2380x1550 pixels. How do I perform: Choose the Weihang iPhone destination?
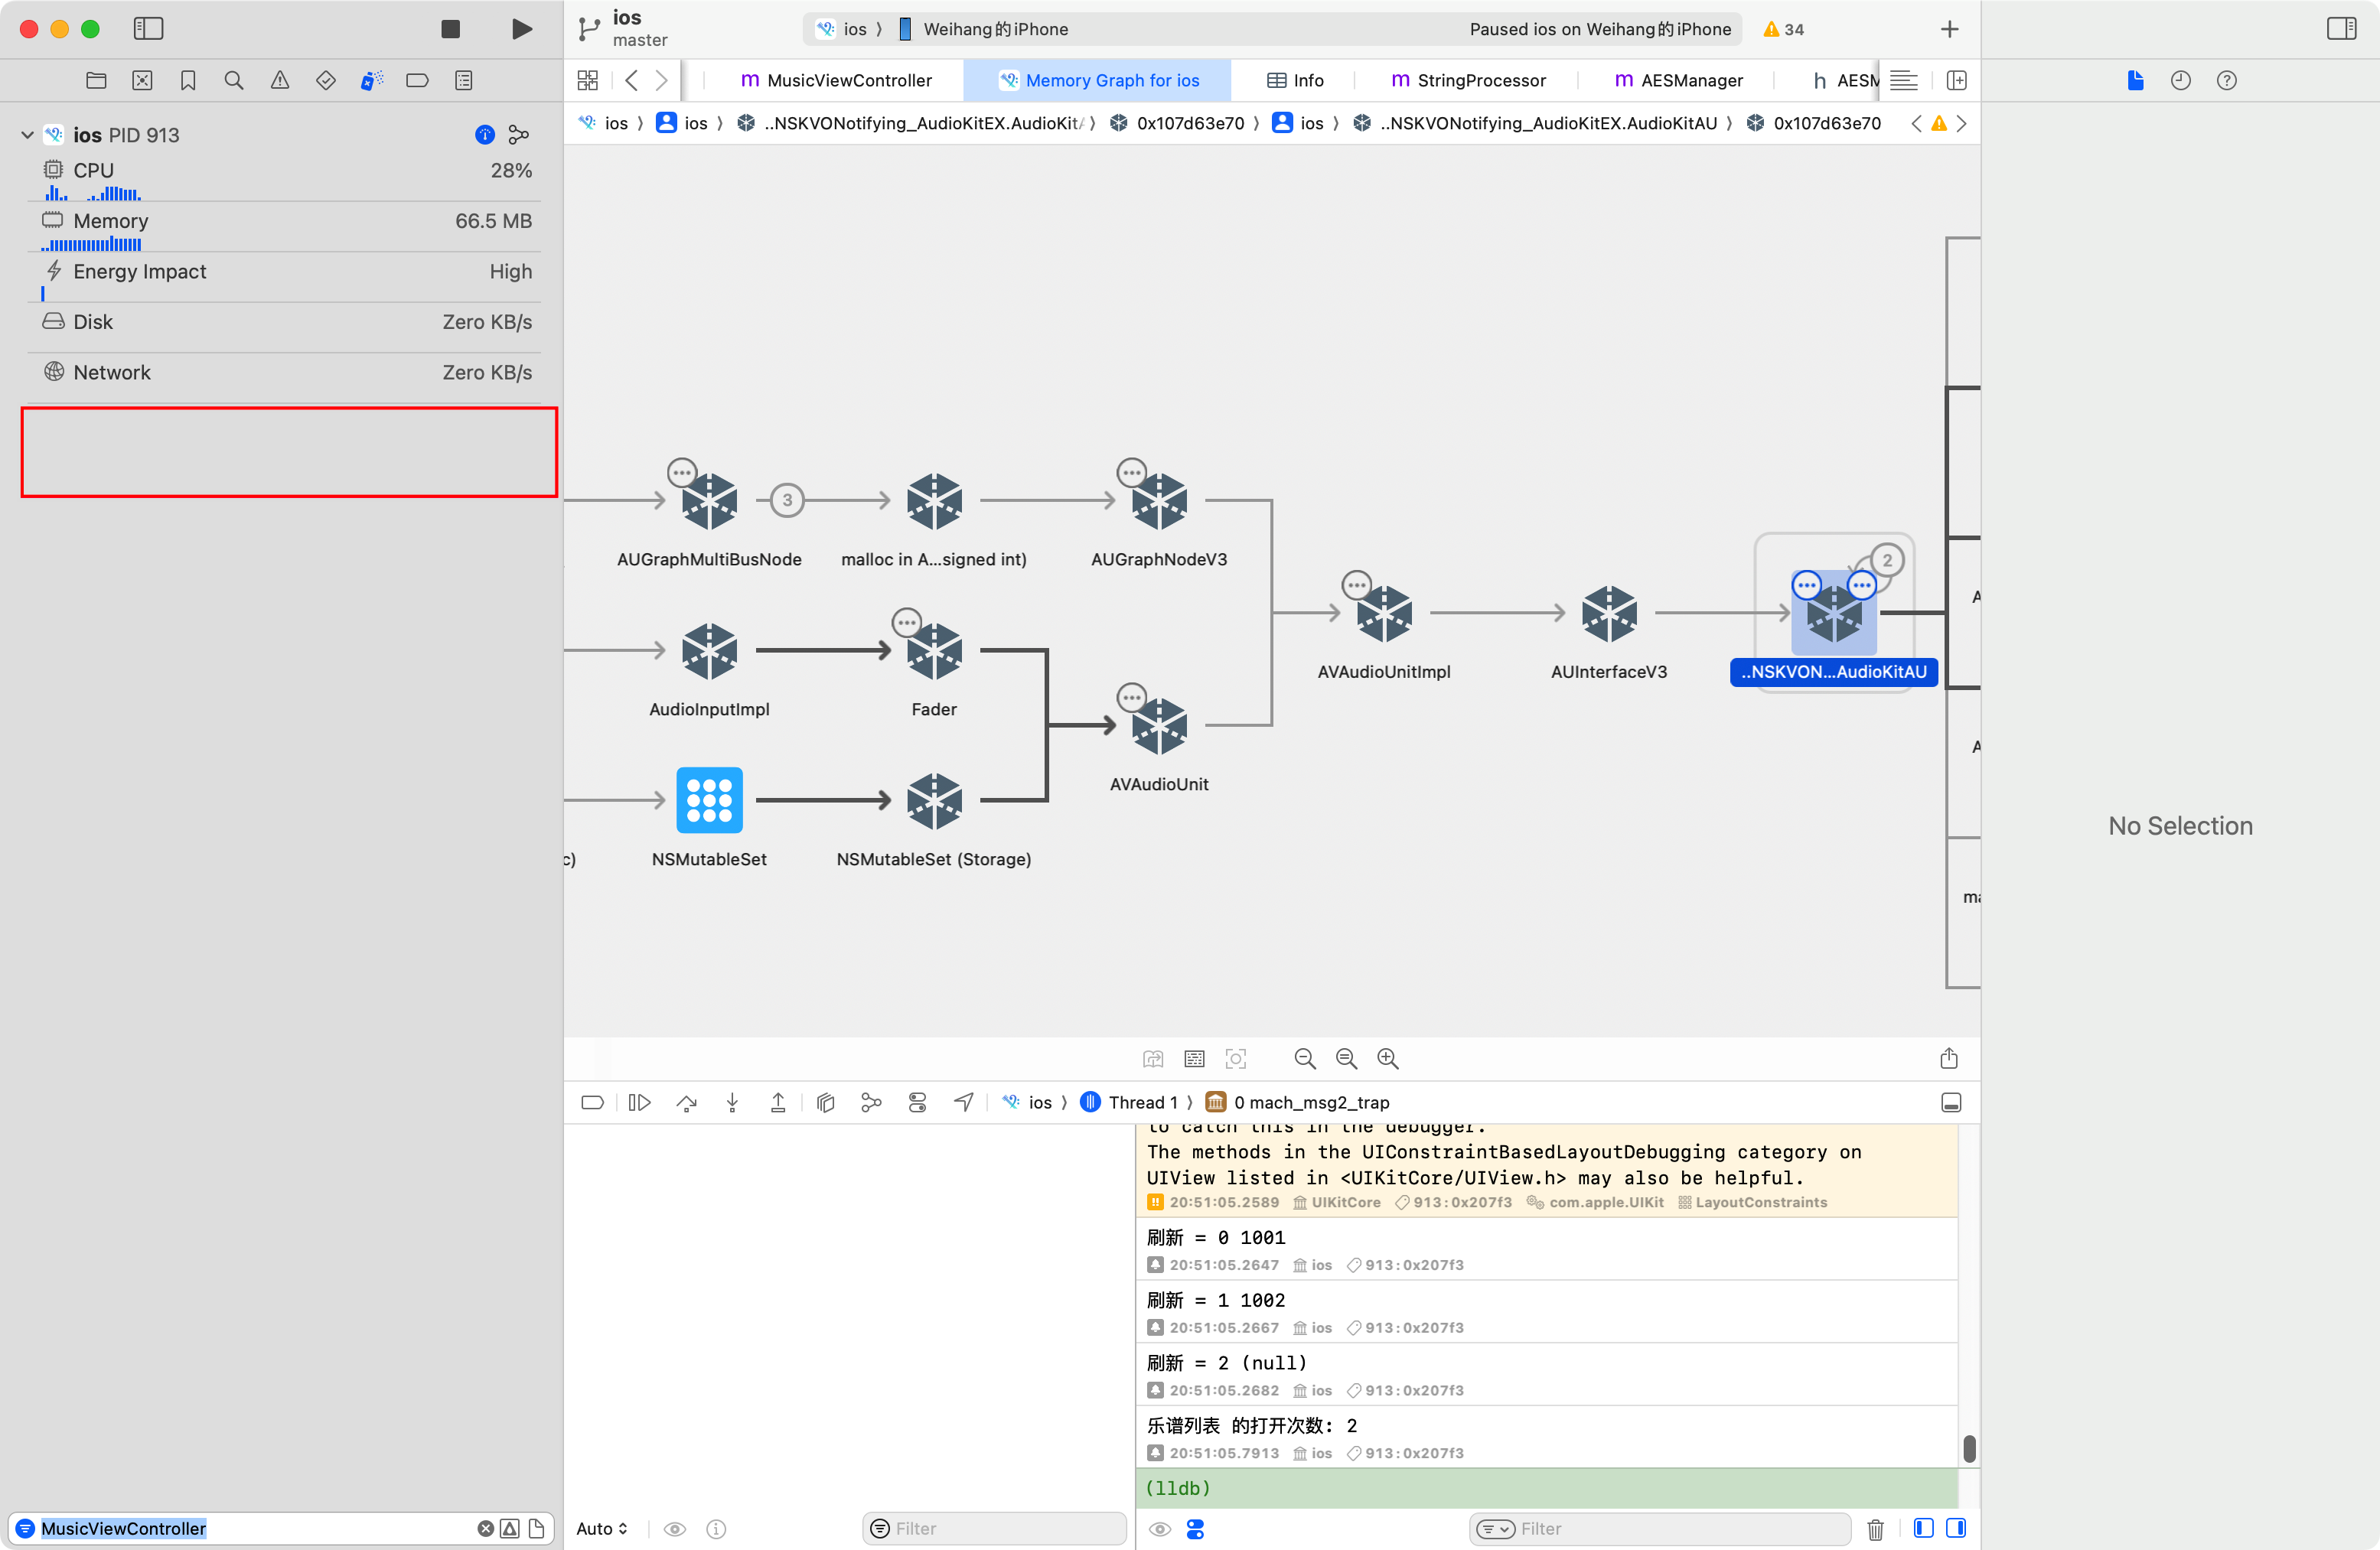[x=984, y=29]
